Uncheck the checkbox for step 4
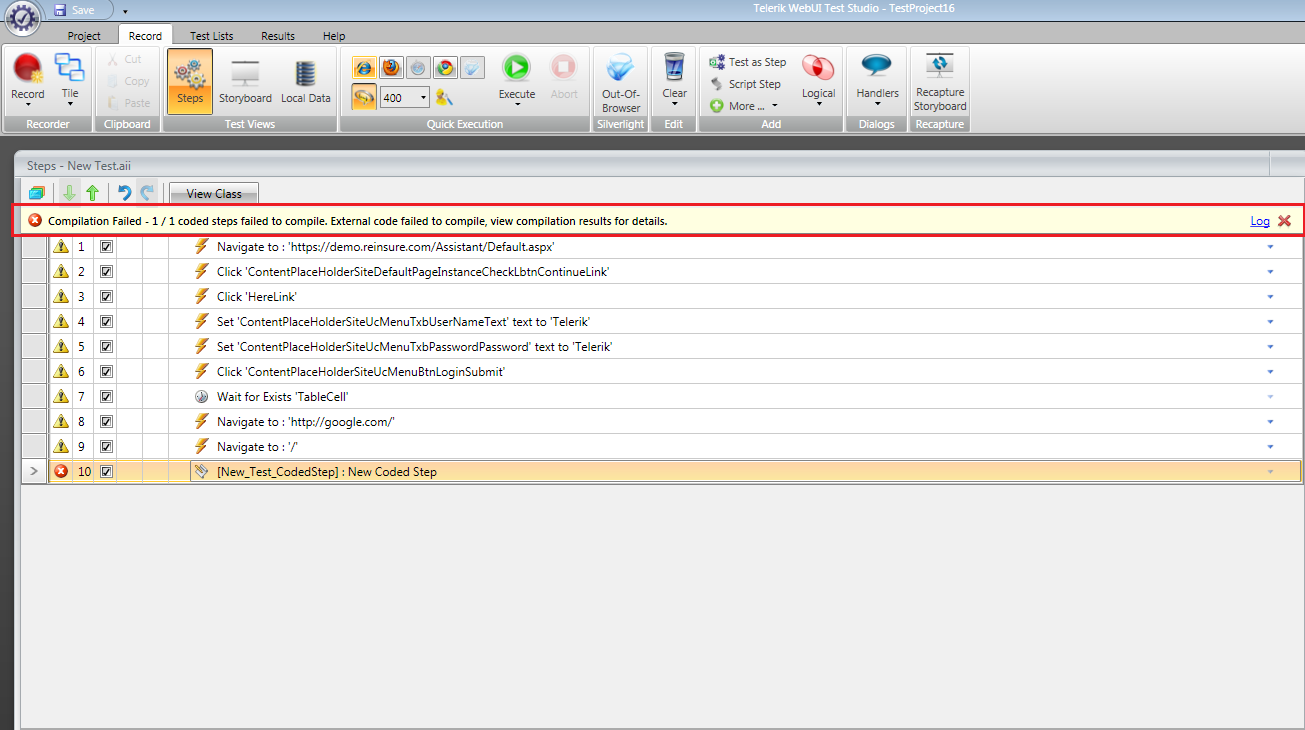This screenshot has width=1305, height=730. (x=106, y=321)
